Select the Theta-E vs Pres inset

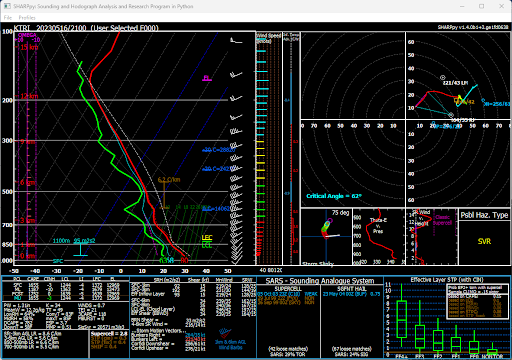click(x=379, y=237)
